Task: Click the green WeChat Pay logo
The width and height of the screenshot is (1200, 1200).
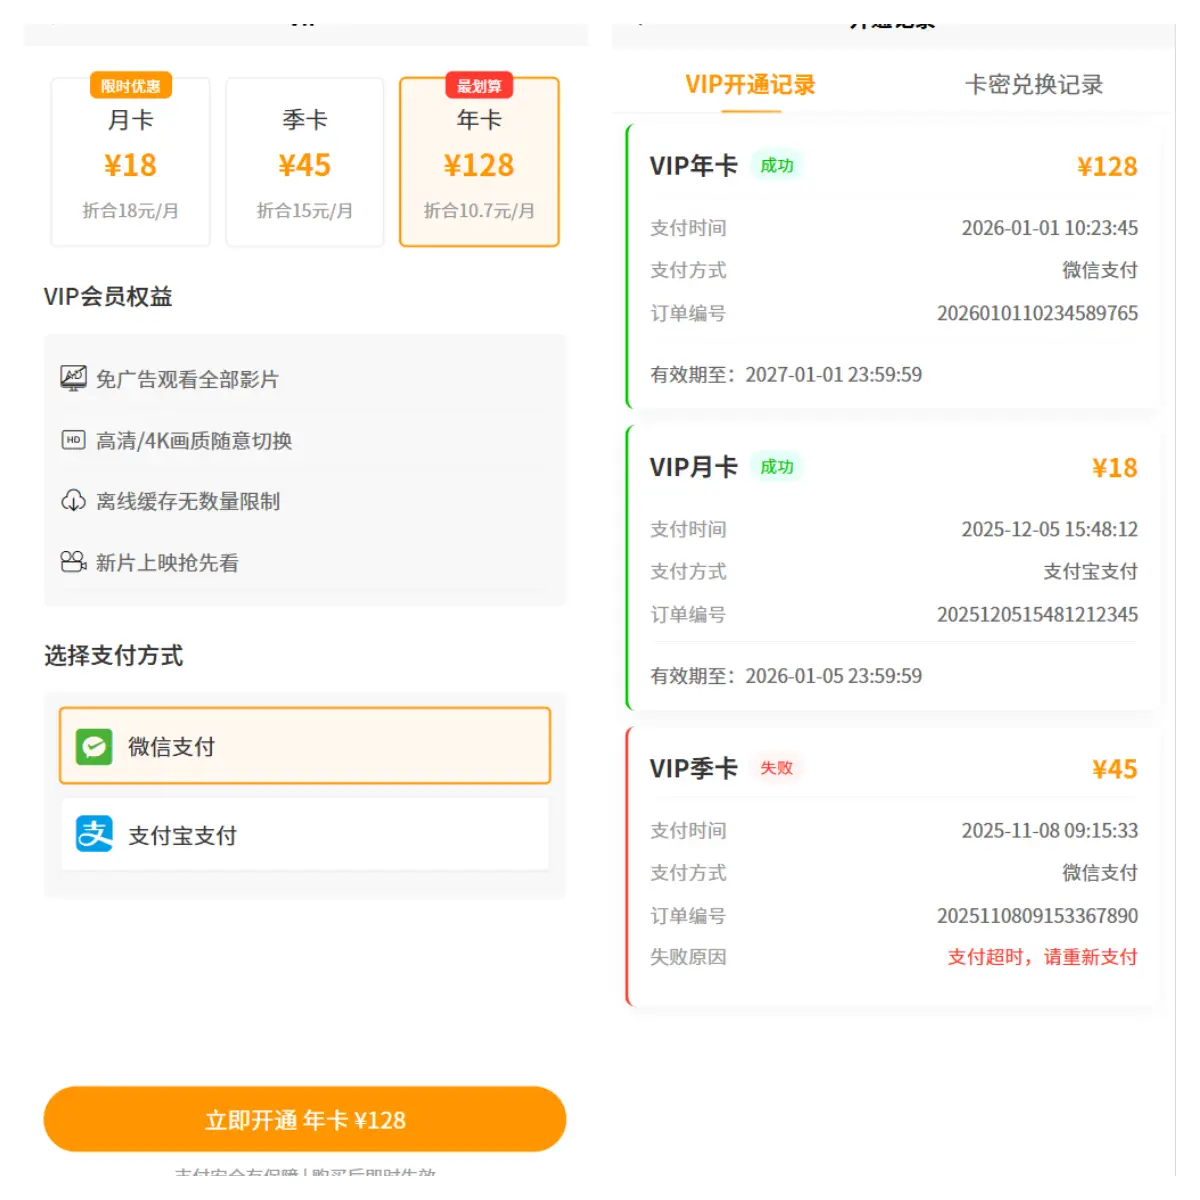Action: click(94, 746)
